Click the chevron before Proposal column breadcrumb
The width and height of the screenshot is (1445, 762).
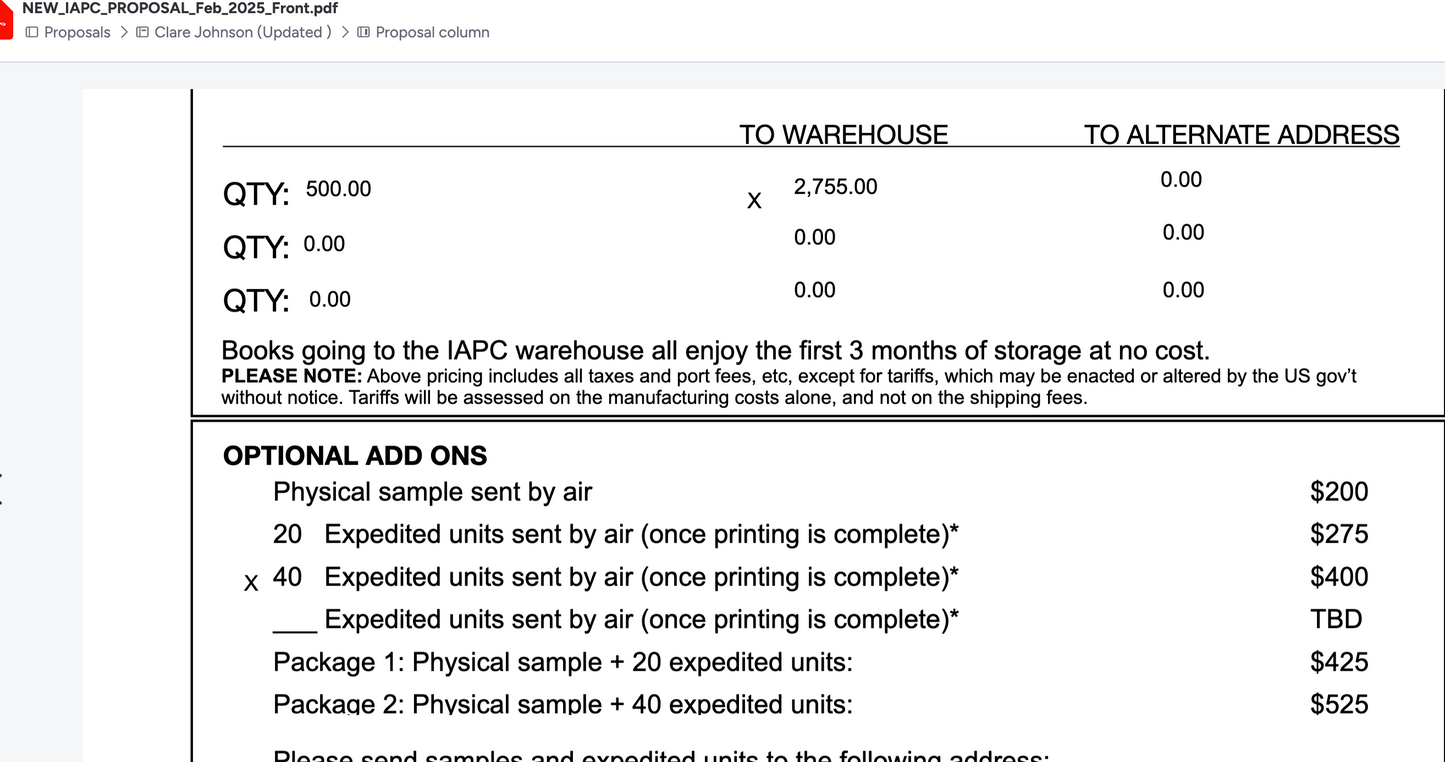pyautogui.click(x=345, y=32)
